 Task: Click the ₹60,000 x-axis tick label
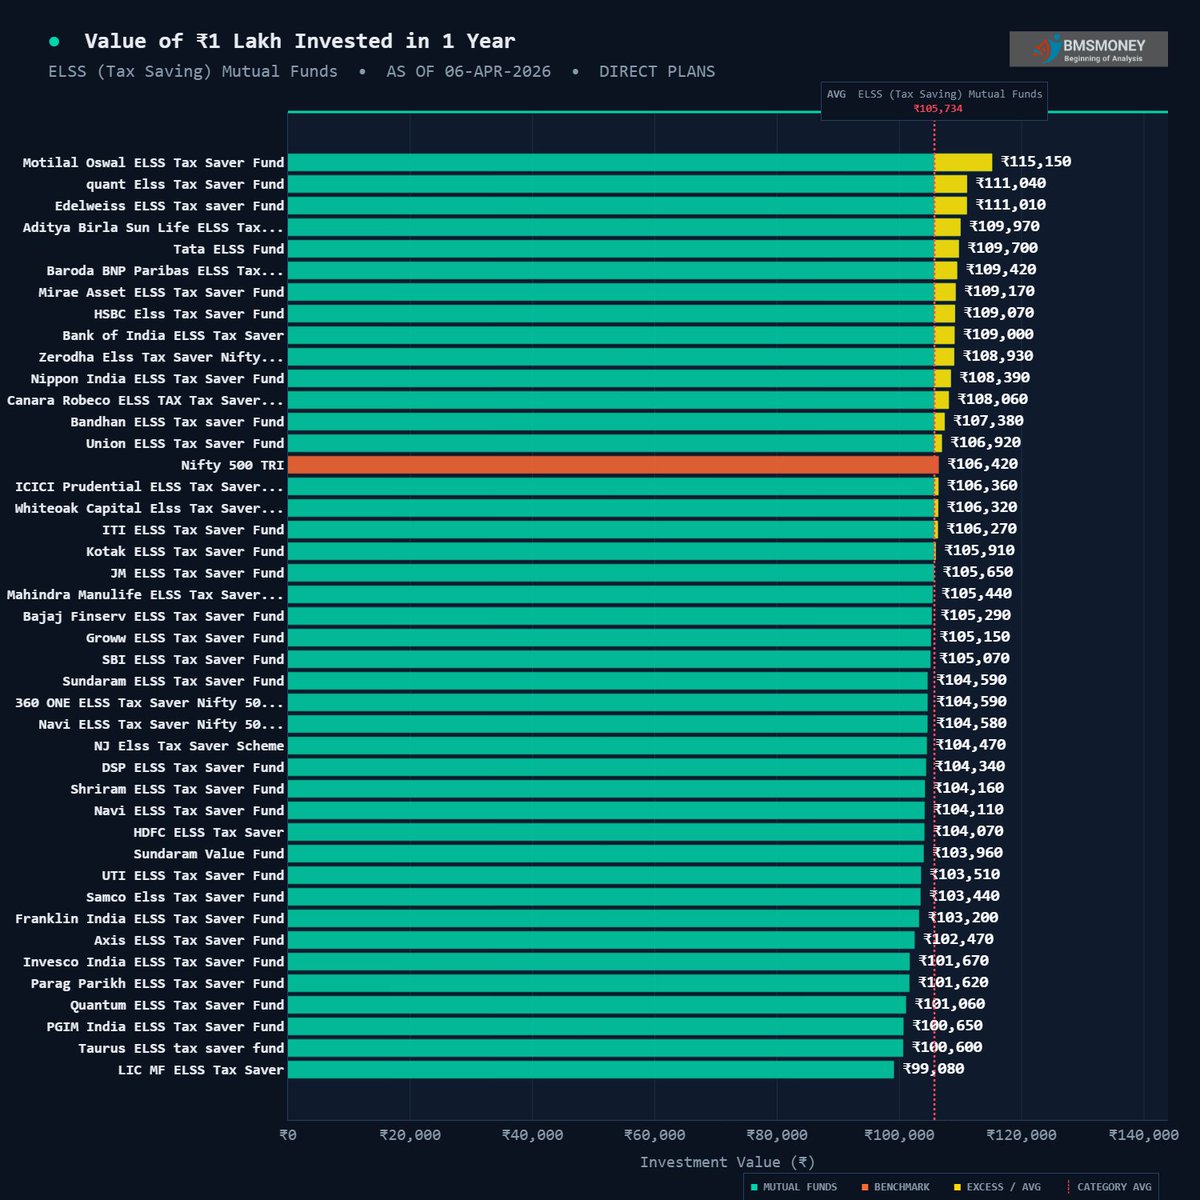[655, 1135]
